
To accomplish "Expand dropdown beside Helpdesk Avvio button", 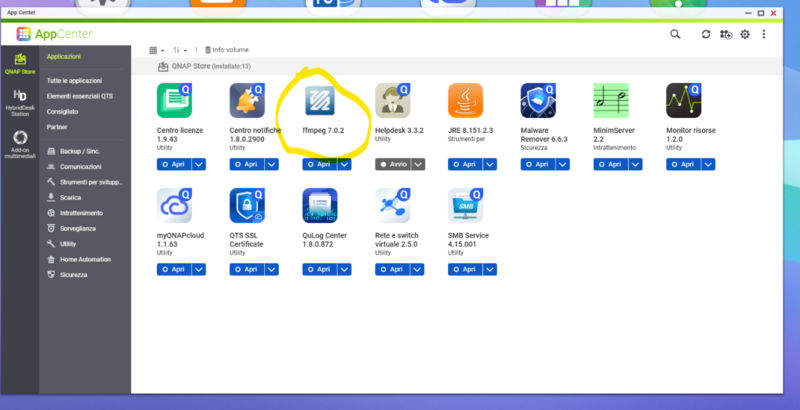I will point(417,164).
